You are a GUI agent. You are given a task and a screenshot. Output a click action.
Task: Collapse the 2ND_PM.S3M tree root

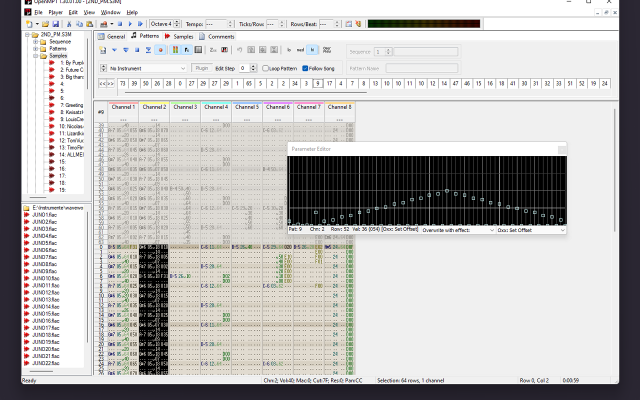coord(27,35)
